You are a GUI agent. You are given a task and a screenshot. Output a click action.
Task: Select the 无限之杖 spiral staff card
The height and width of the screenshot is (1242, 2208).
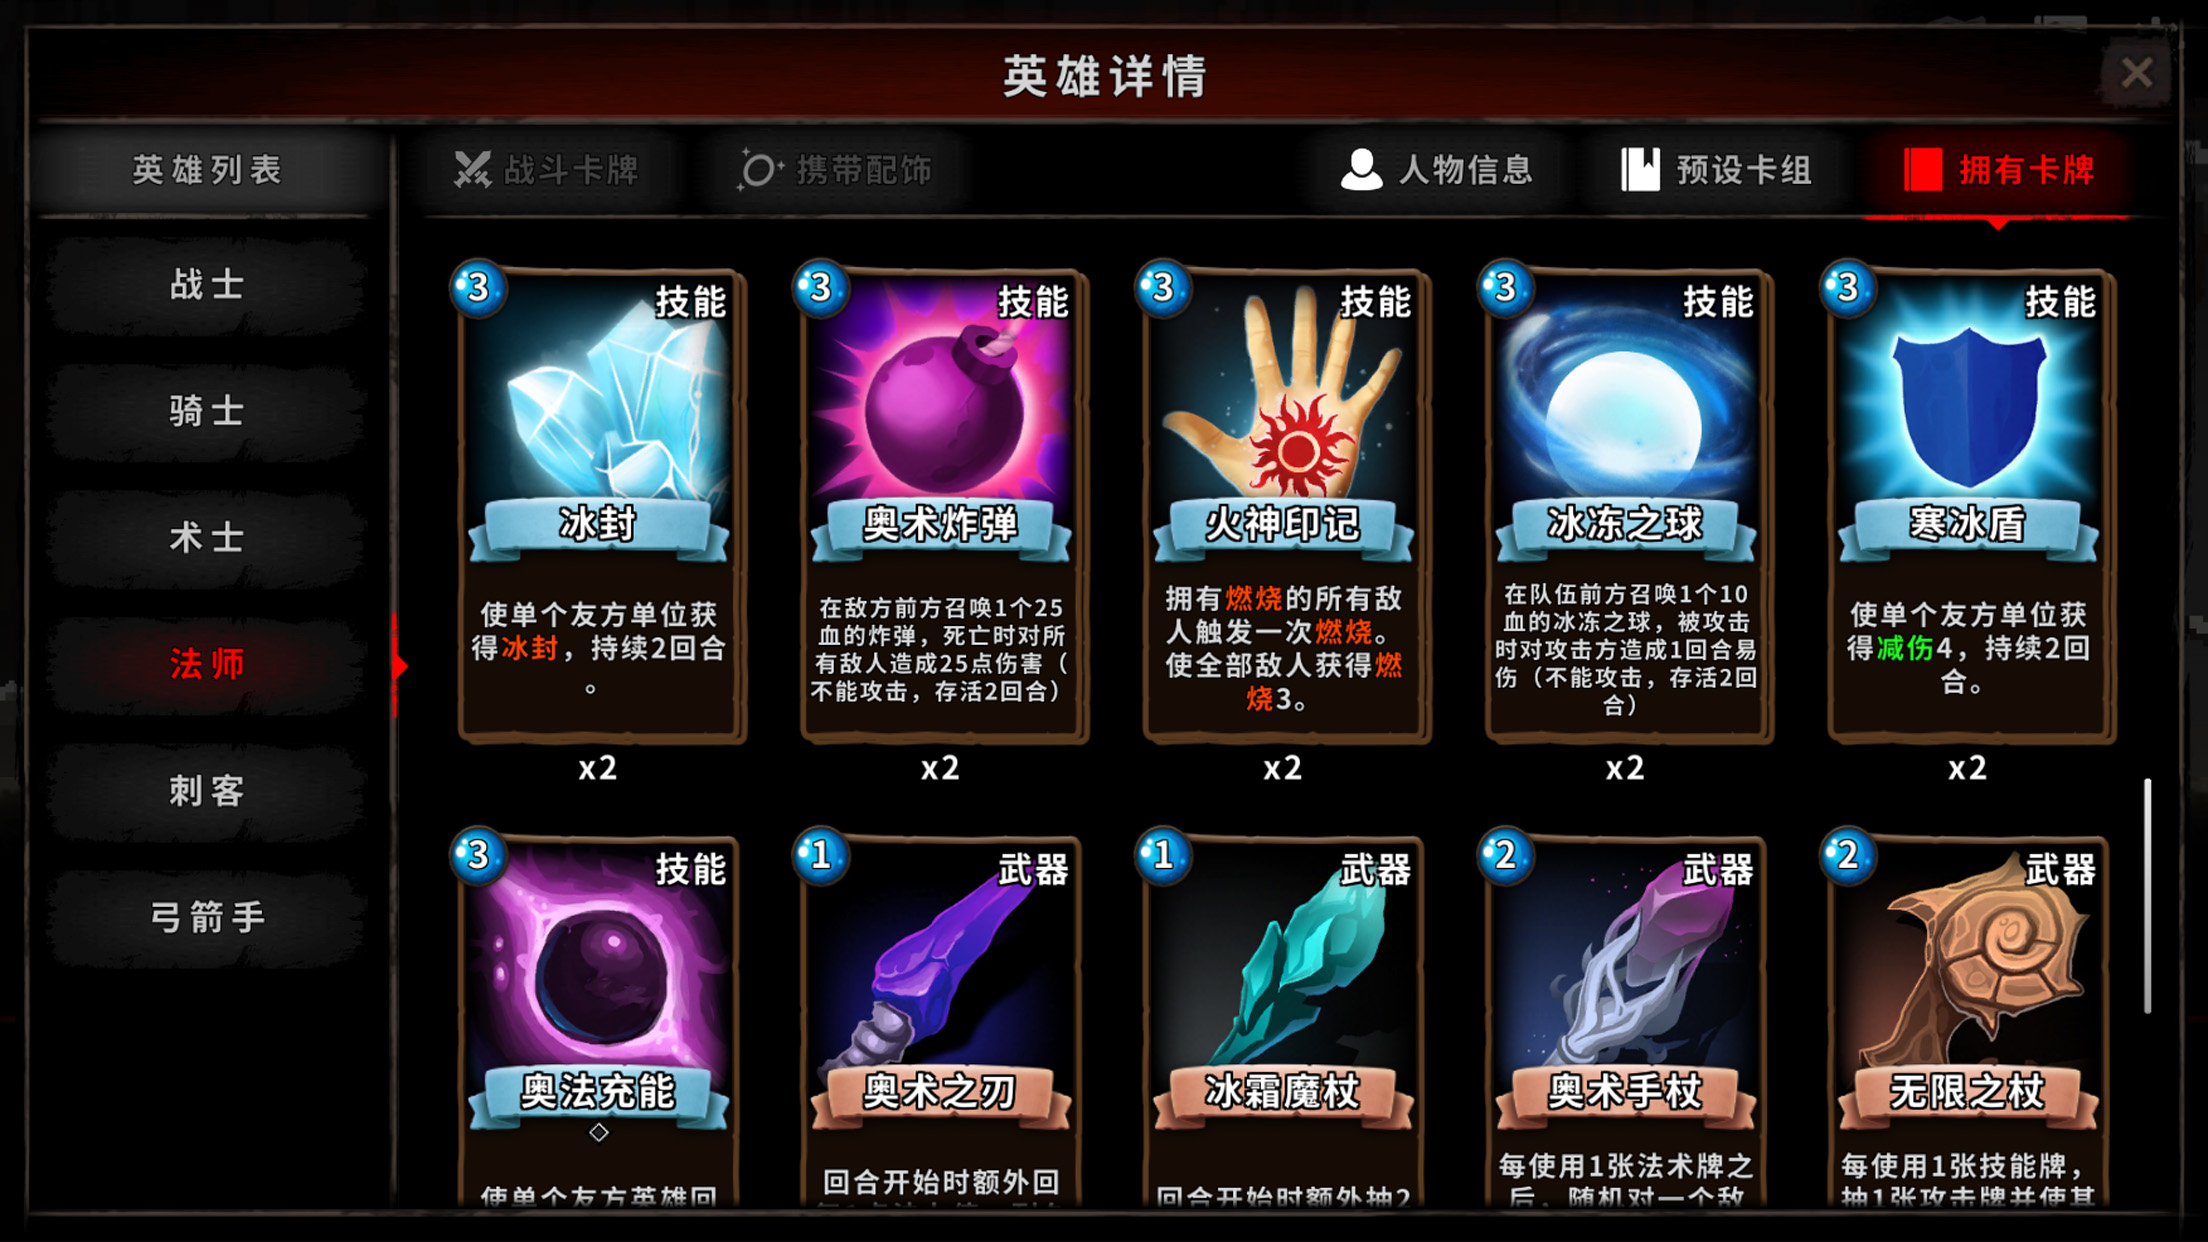[x=1968, y=1020]
